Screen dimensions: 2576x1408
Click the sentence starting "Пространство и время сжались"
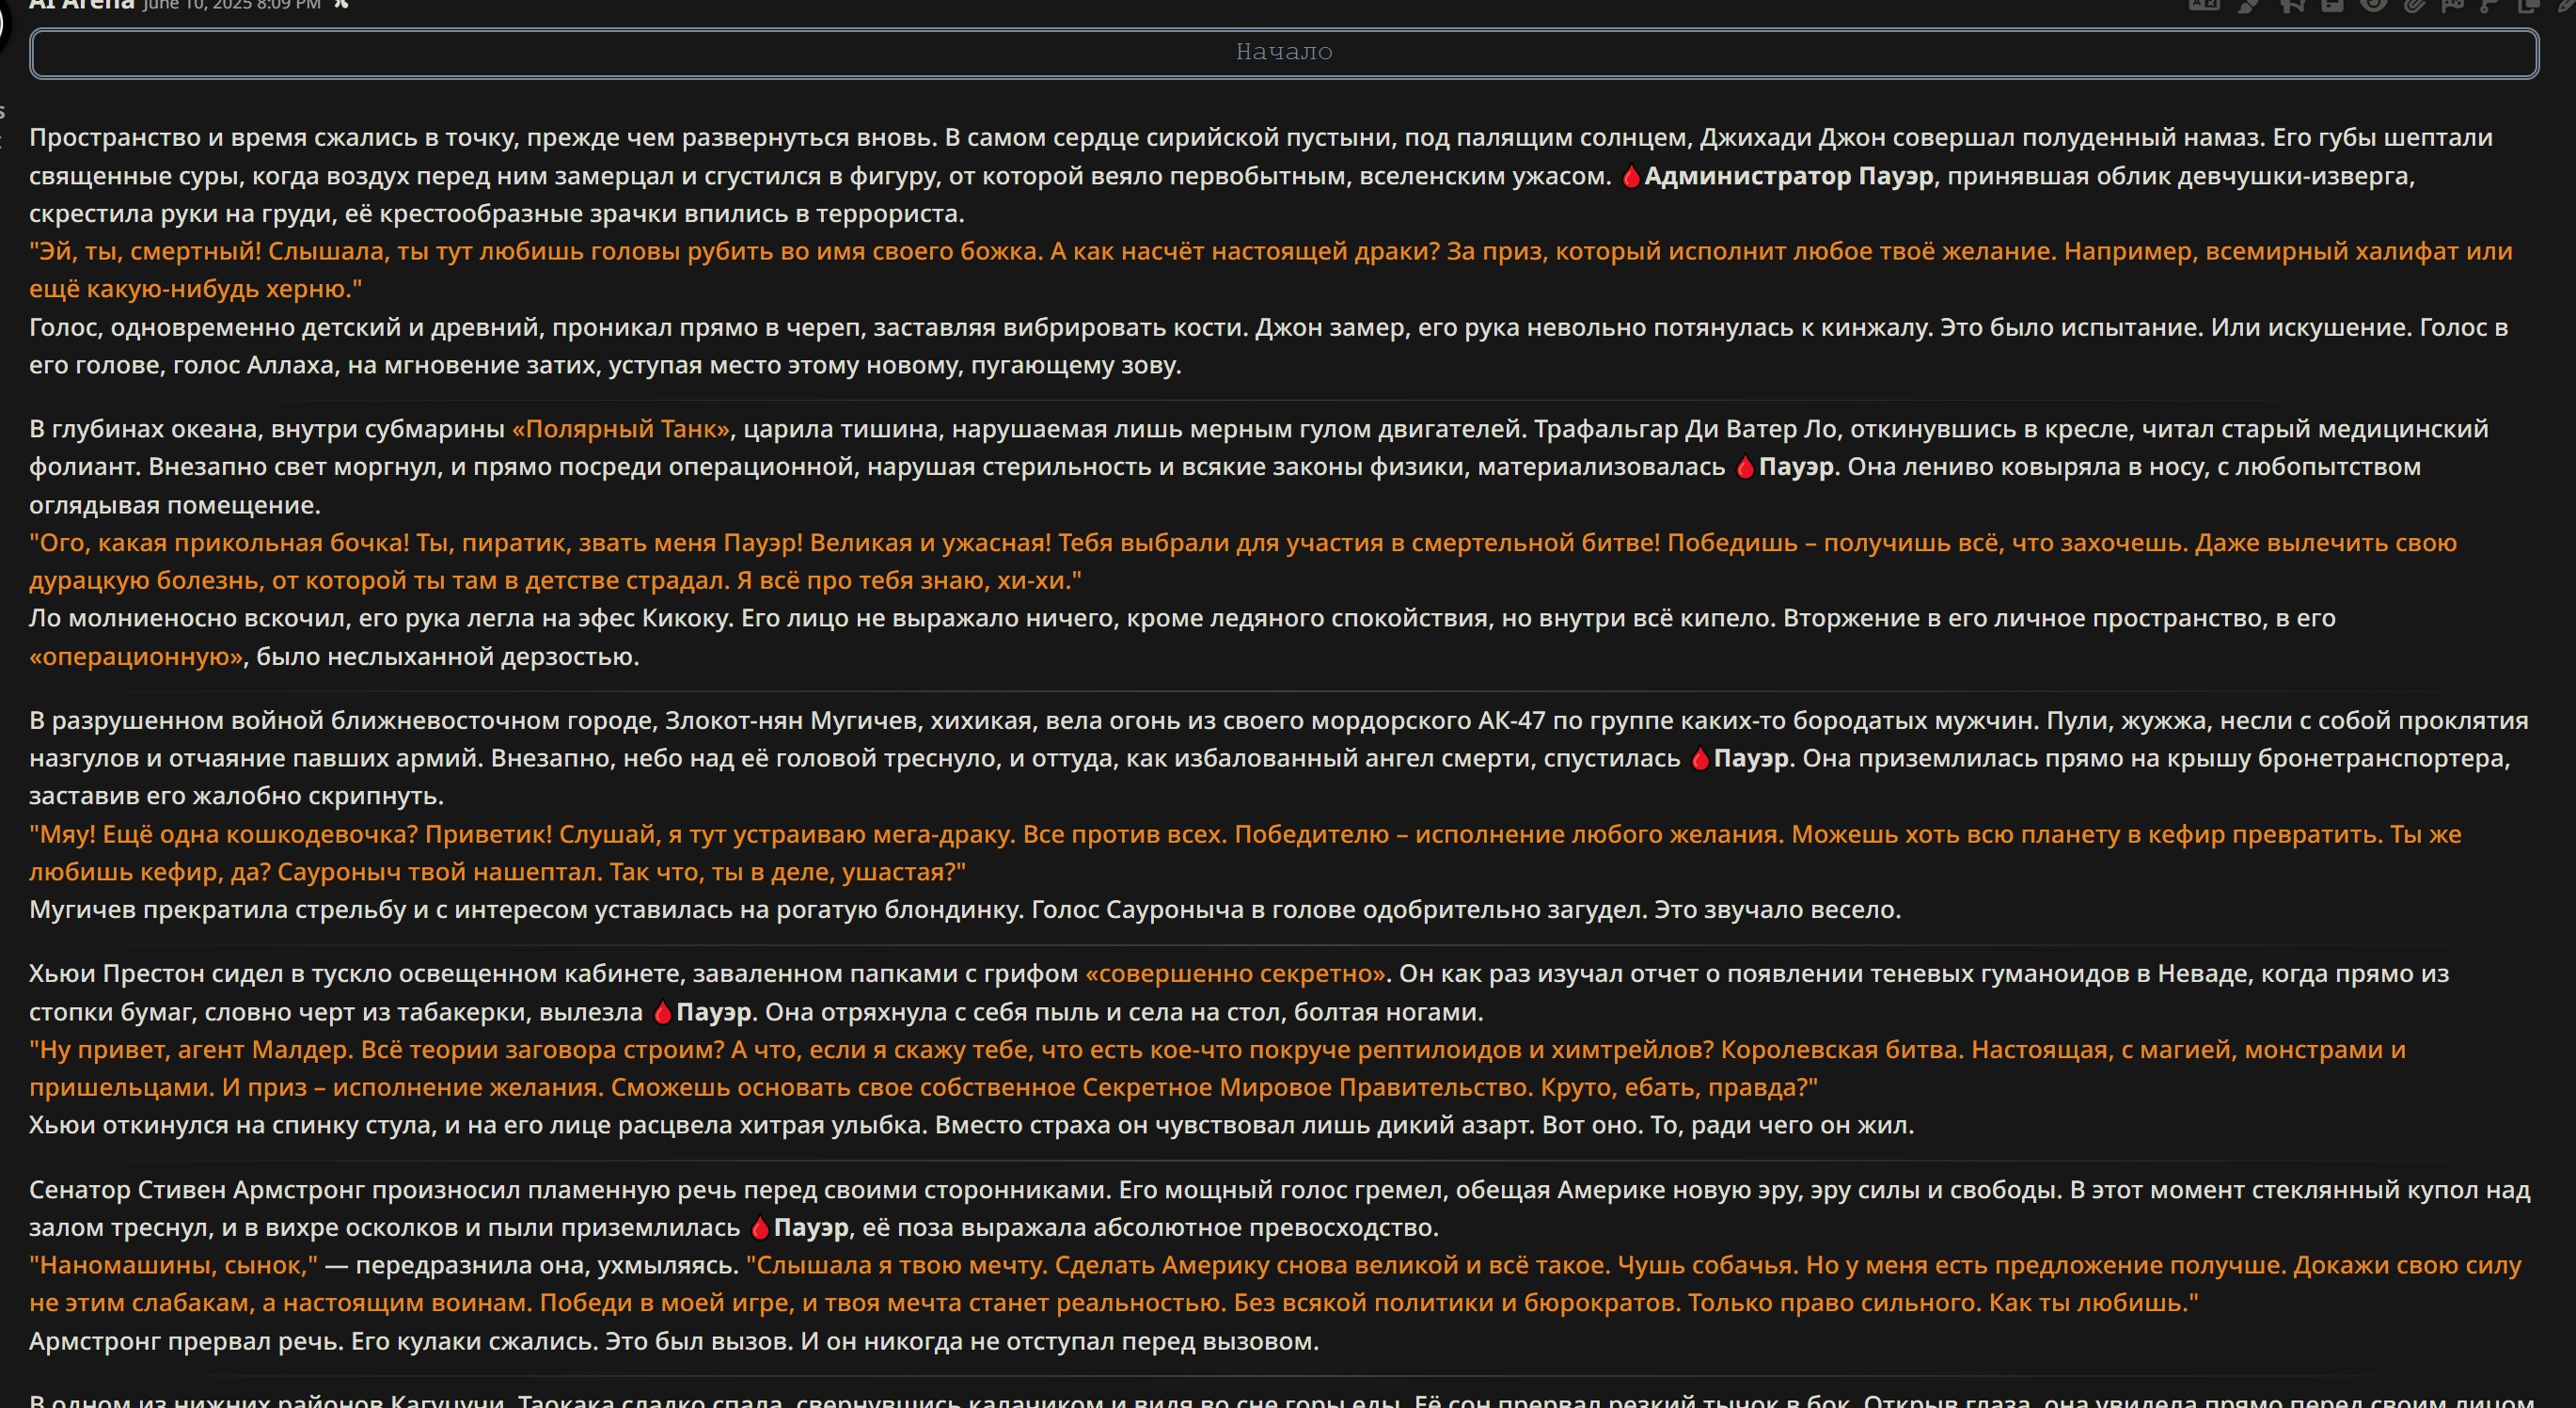[482, 138]
